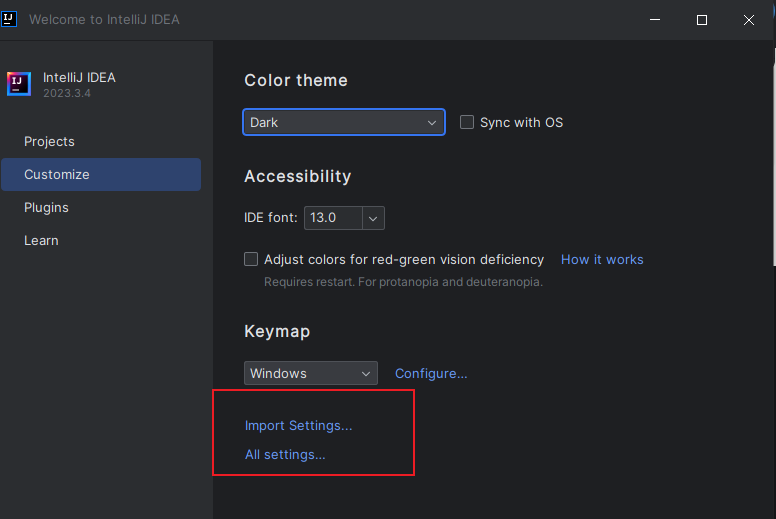Viewport: 776px width, 519px height.
Task: Click the IntelliJ IDEA logo in the sidebar
Action: pyautogui.click(x=19, y=84)
